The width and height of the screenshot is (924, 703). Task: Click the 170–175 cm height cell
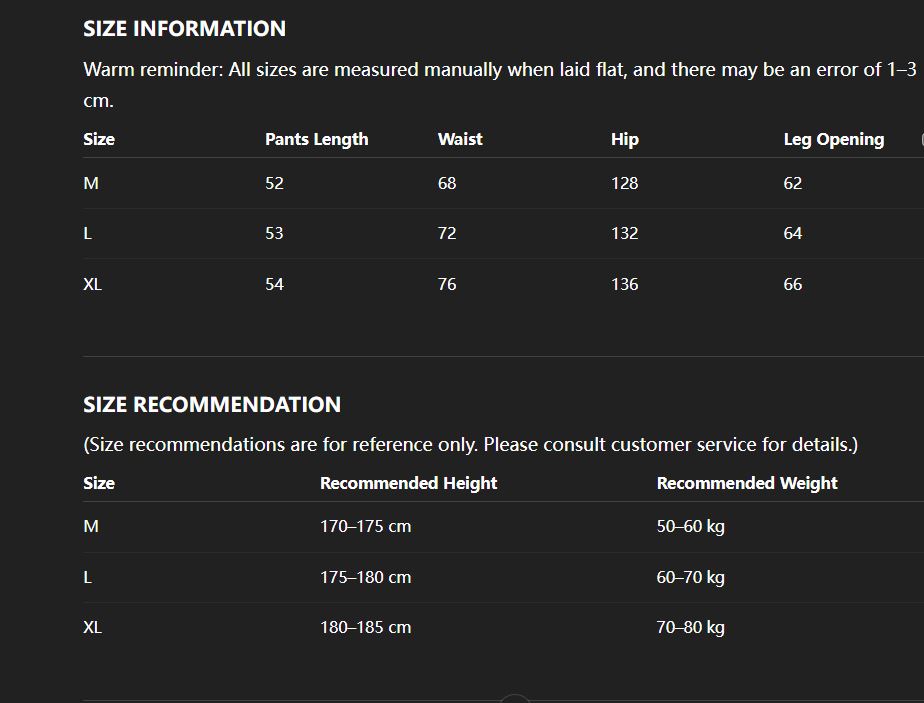tap(365, 527)
